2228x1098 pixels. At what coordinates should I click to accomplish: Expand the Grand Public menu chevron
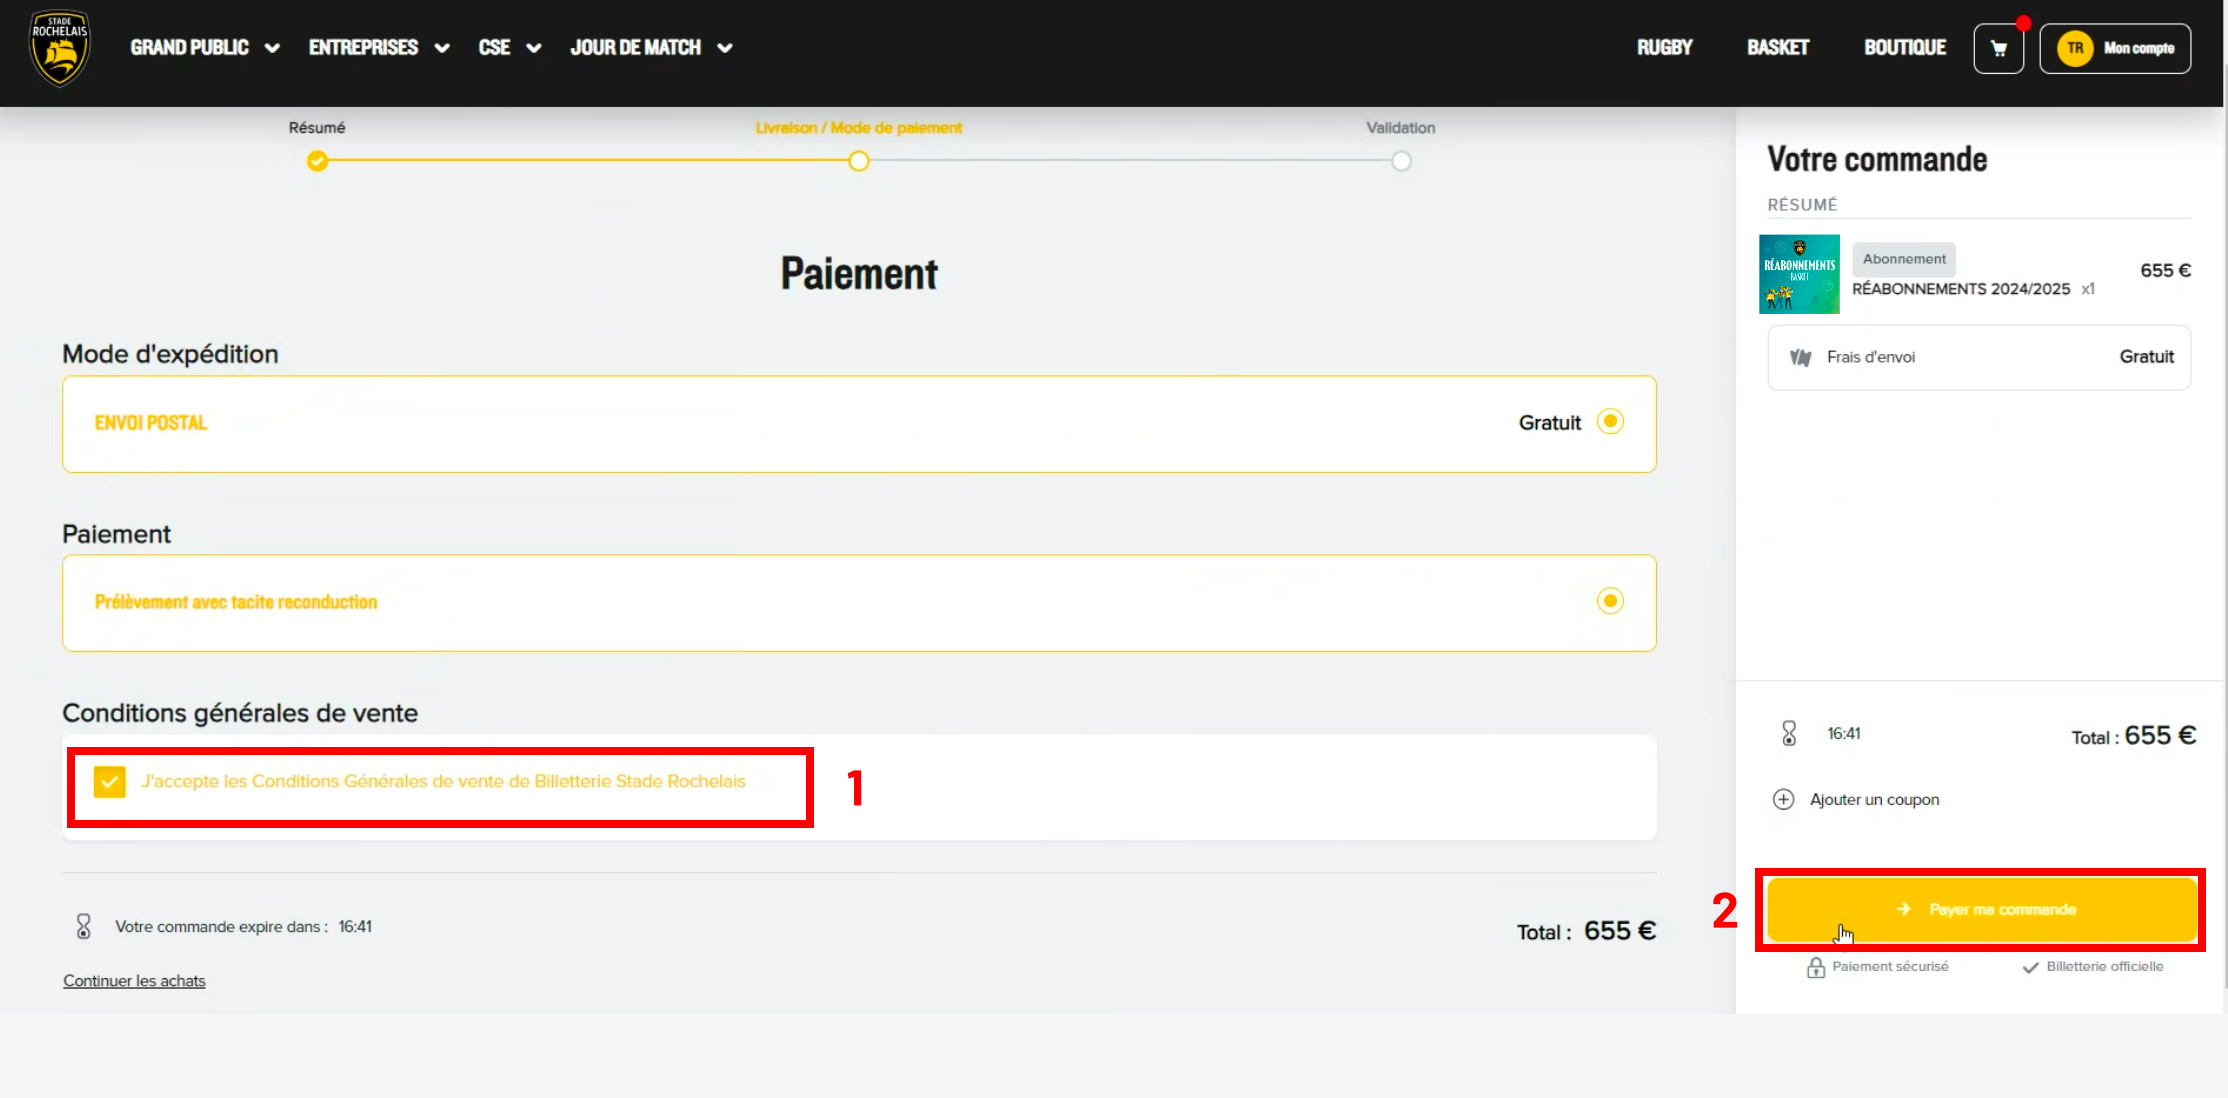[x=272, y=48]
